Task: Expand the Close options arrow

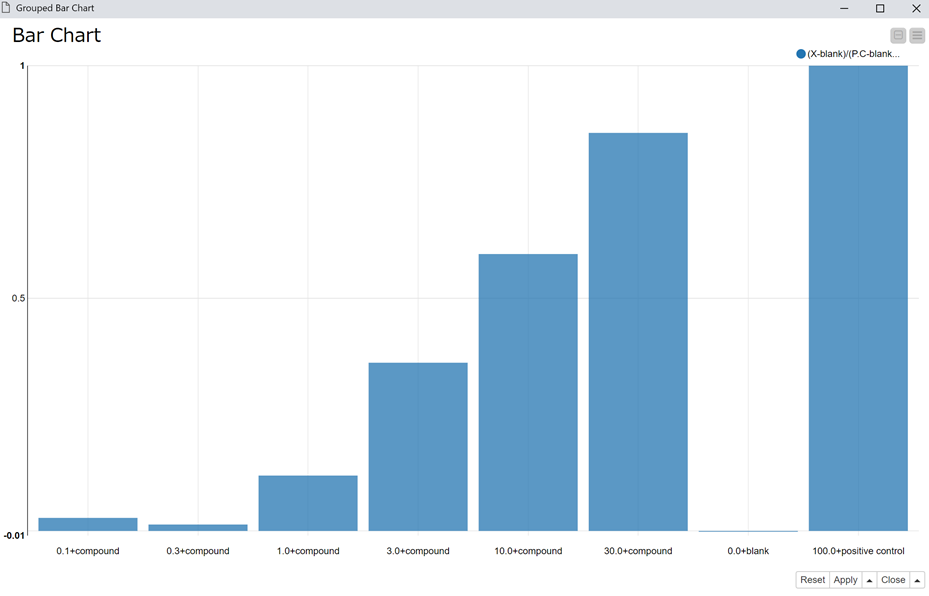Action: [917, 580]
